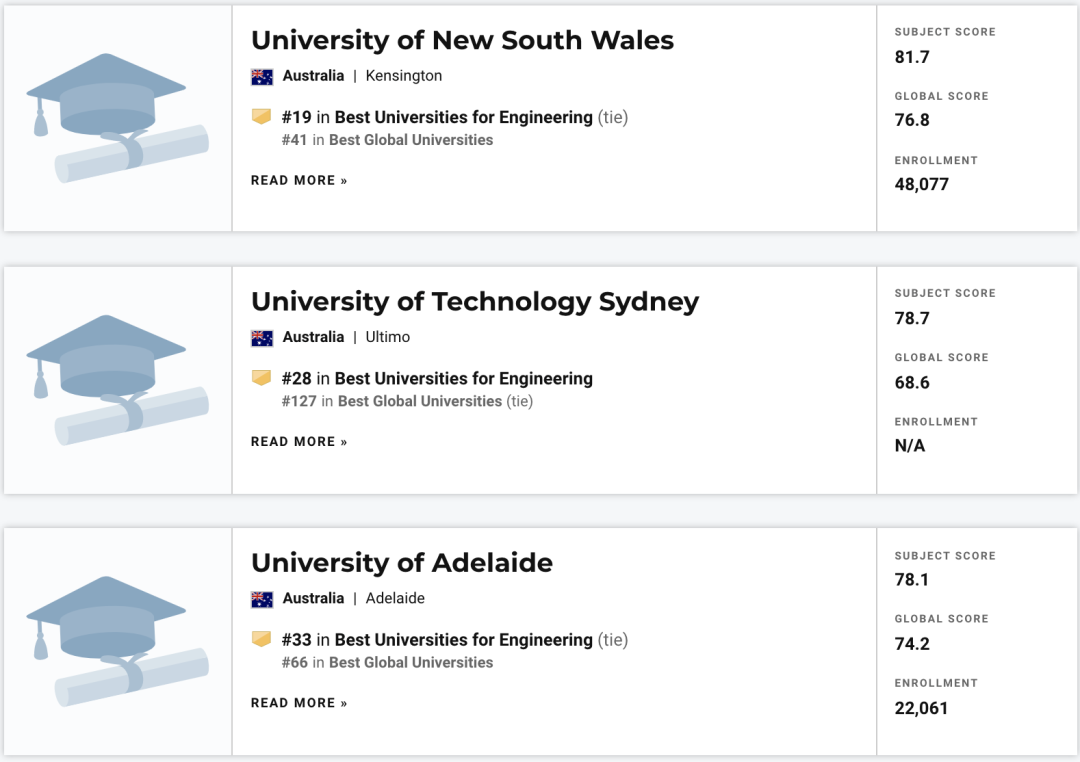Click the University of Adelaide graduation cap thumbnail
1080x762 pixels.
pos(118,641)
